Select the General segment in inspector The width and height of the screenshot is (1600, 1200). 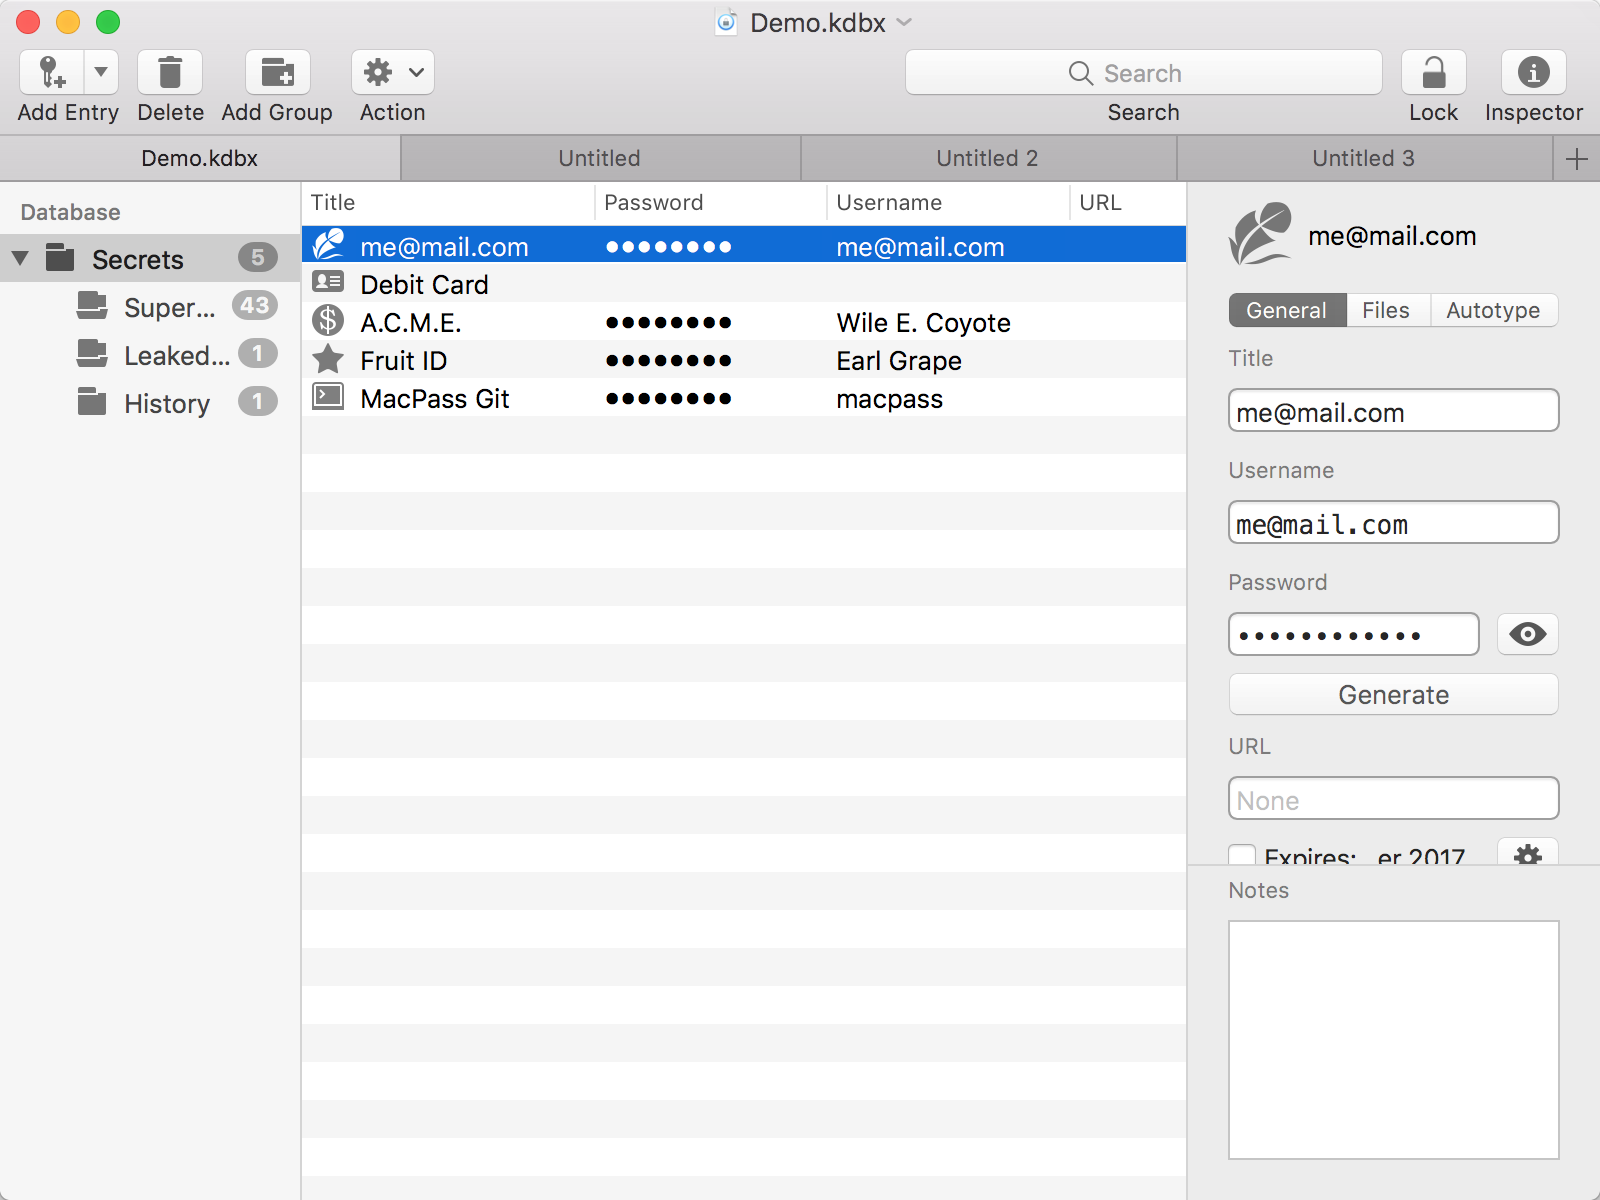1287,310
